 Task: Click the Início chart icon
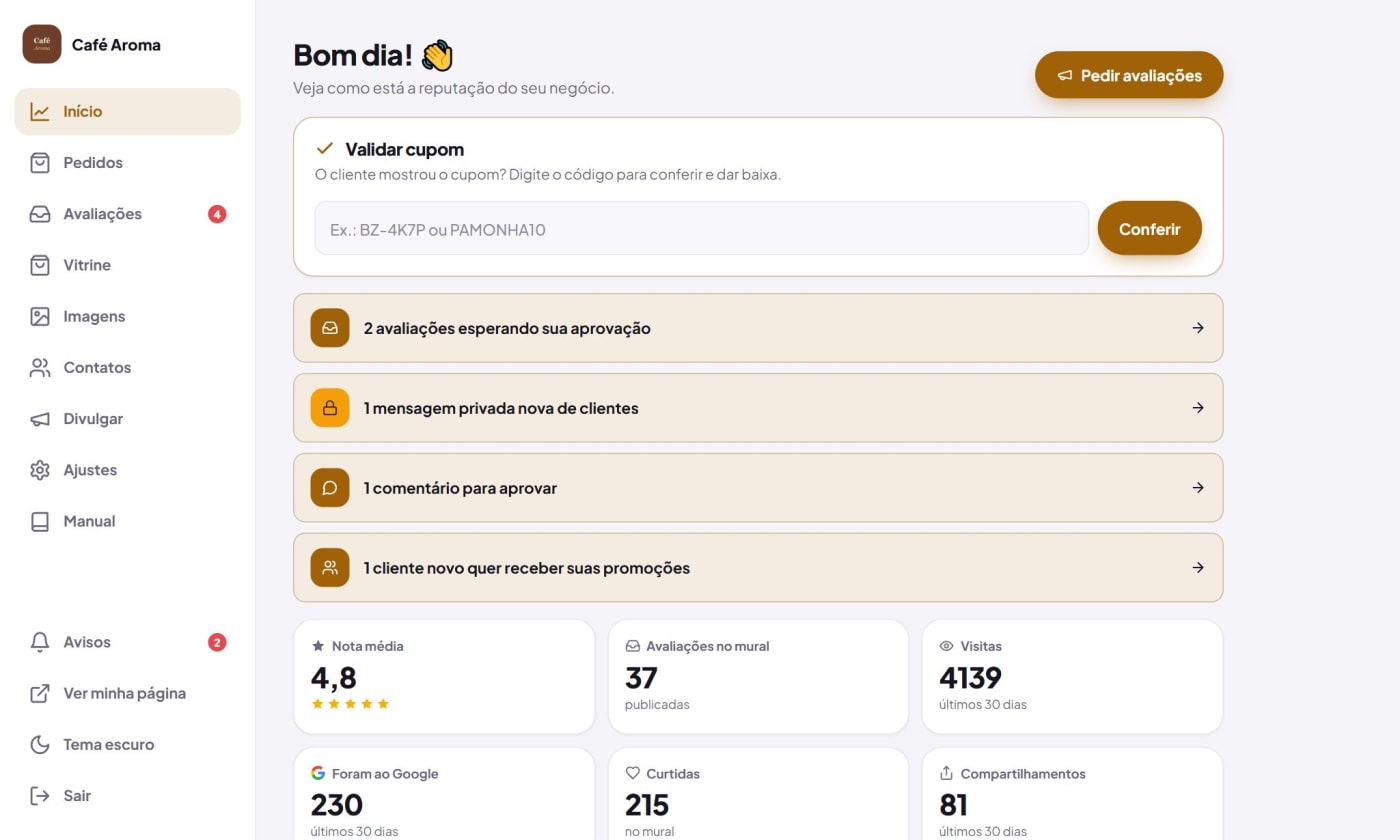tap(40, 112)
